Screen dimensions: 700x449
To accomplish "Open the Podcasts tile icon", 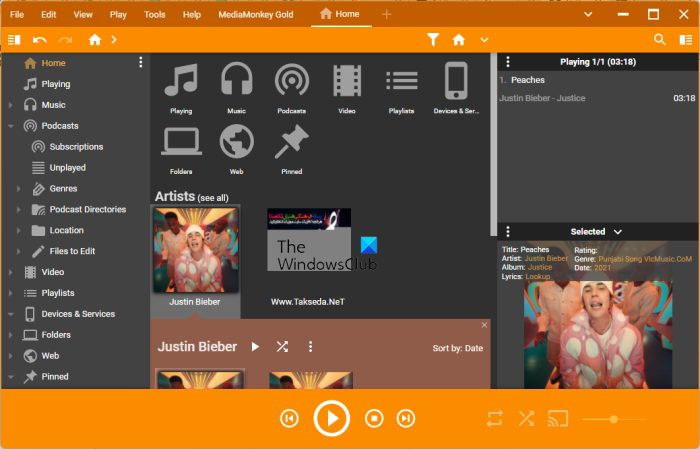I will pos(292,83).
